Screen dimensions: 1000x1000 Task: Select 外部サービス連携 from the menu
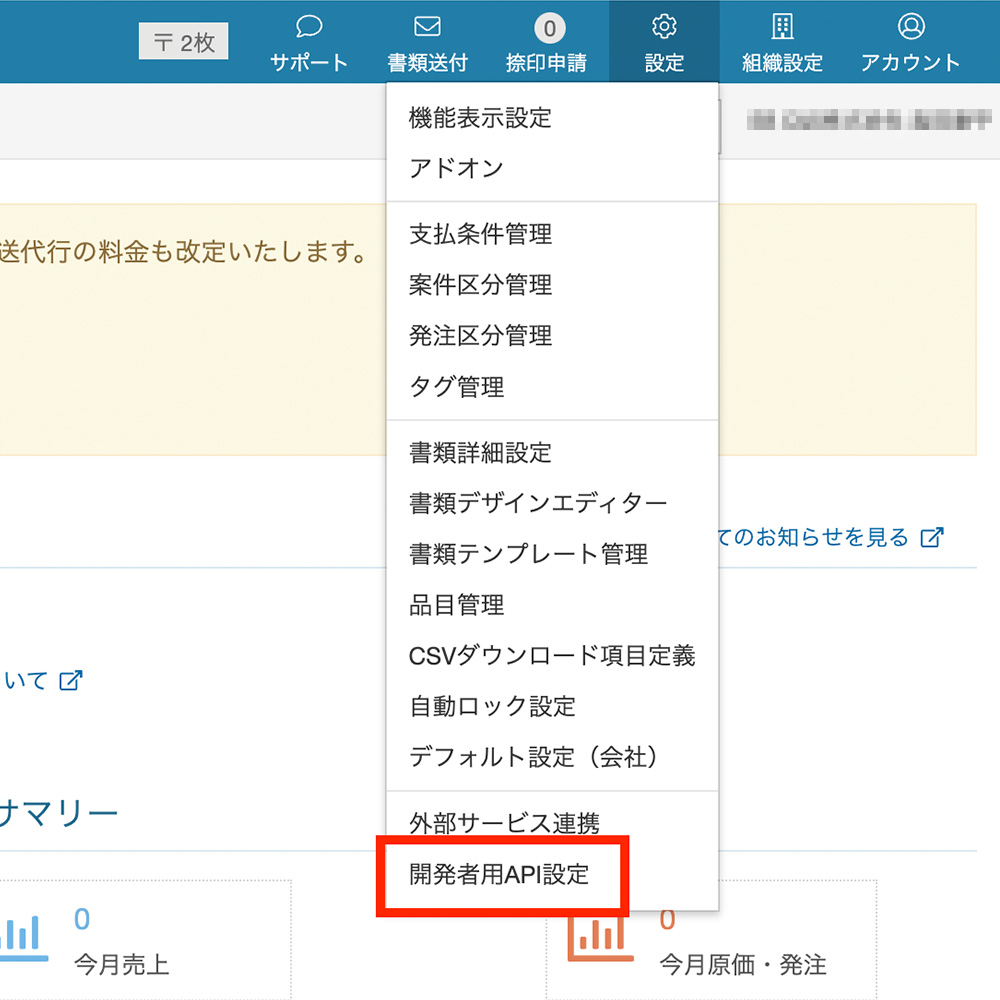pos(504,823)
